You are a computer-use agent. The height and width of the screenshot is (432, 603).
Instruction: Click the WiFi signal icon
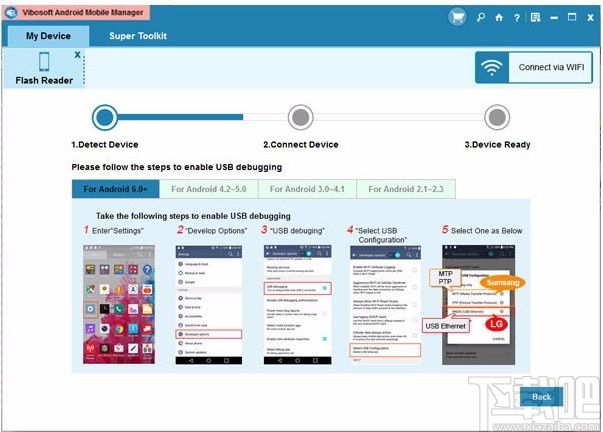492,68
